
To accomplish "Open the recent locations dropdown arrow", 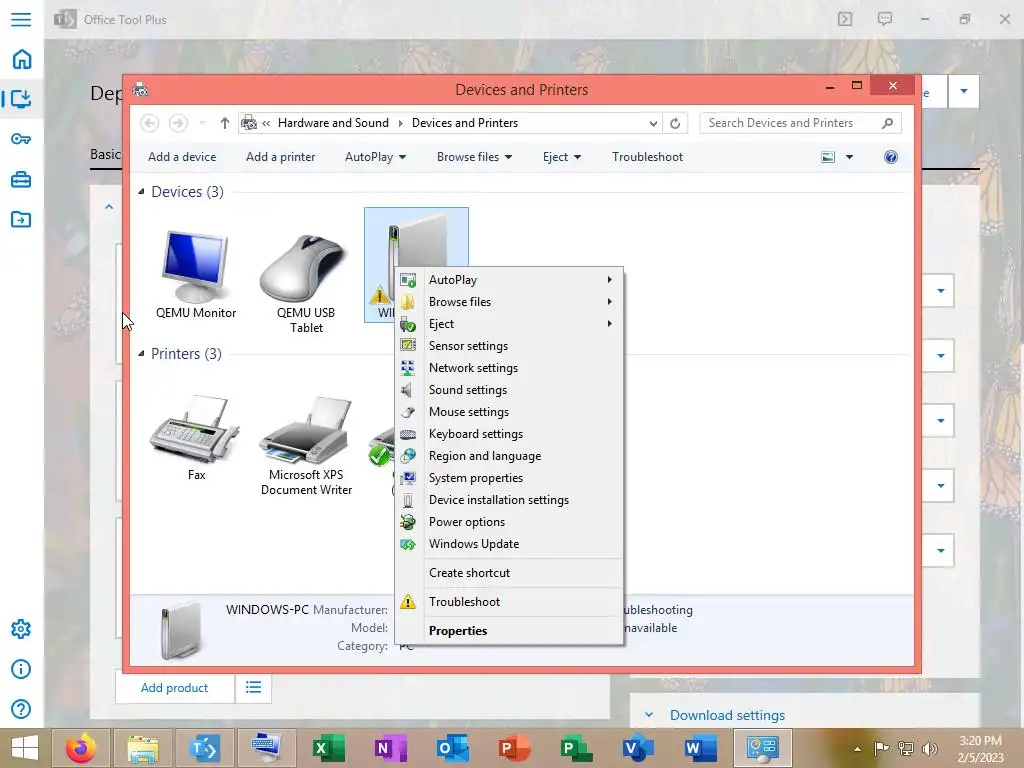I will point(202,123).
